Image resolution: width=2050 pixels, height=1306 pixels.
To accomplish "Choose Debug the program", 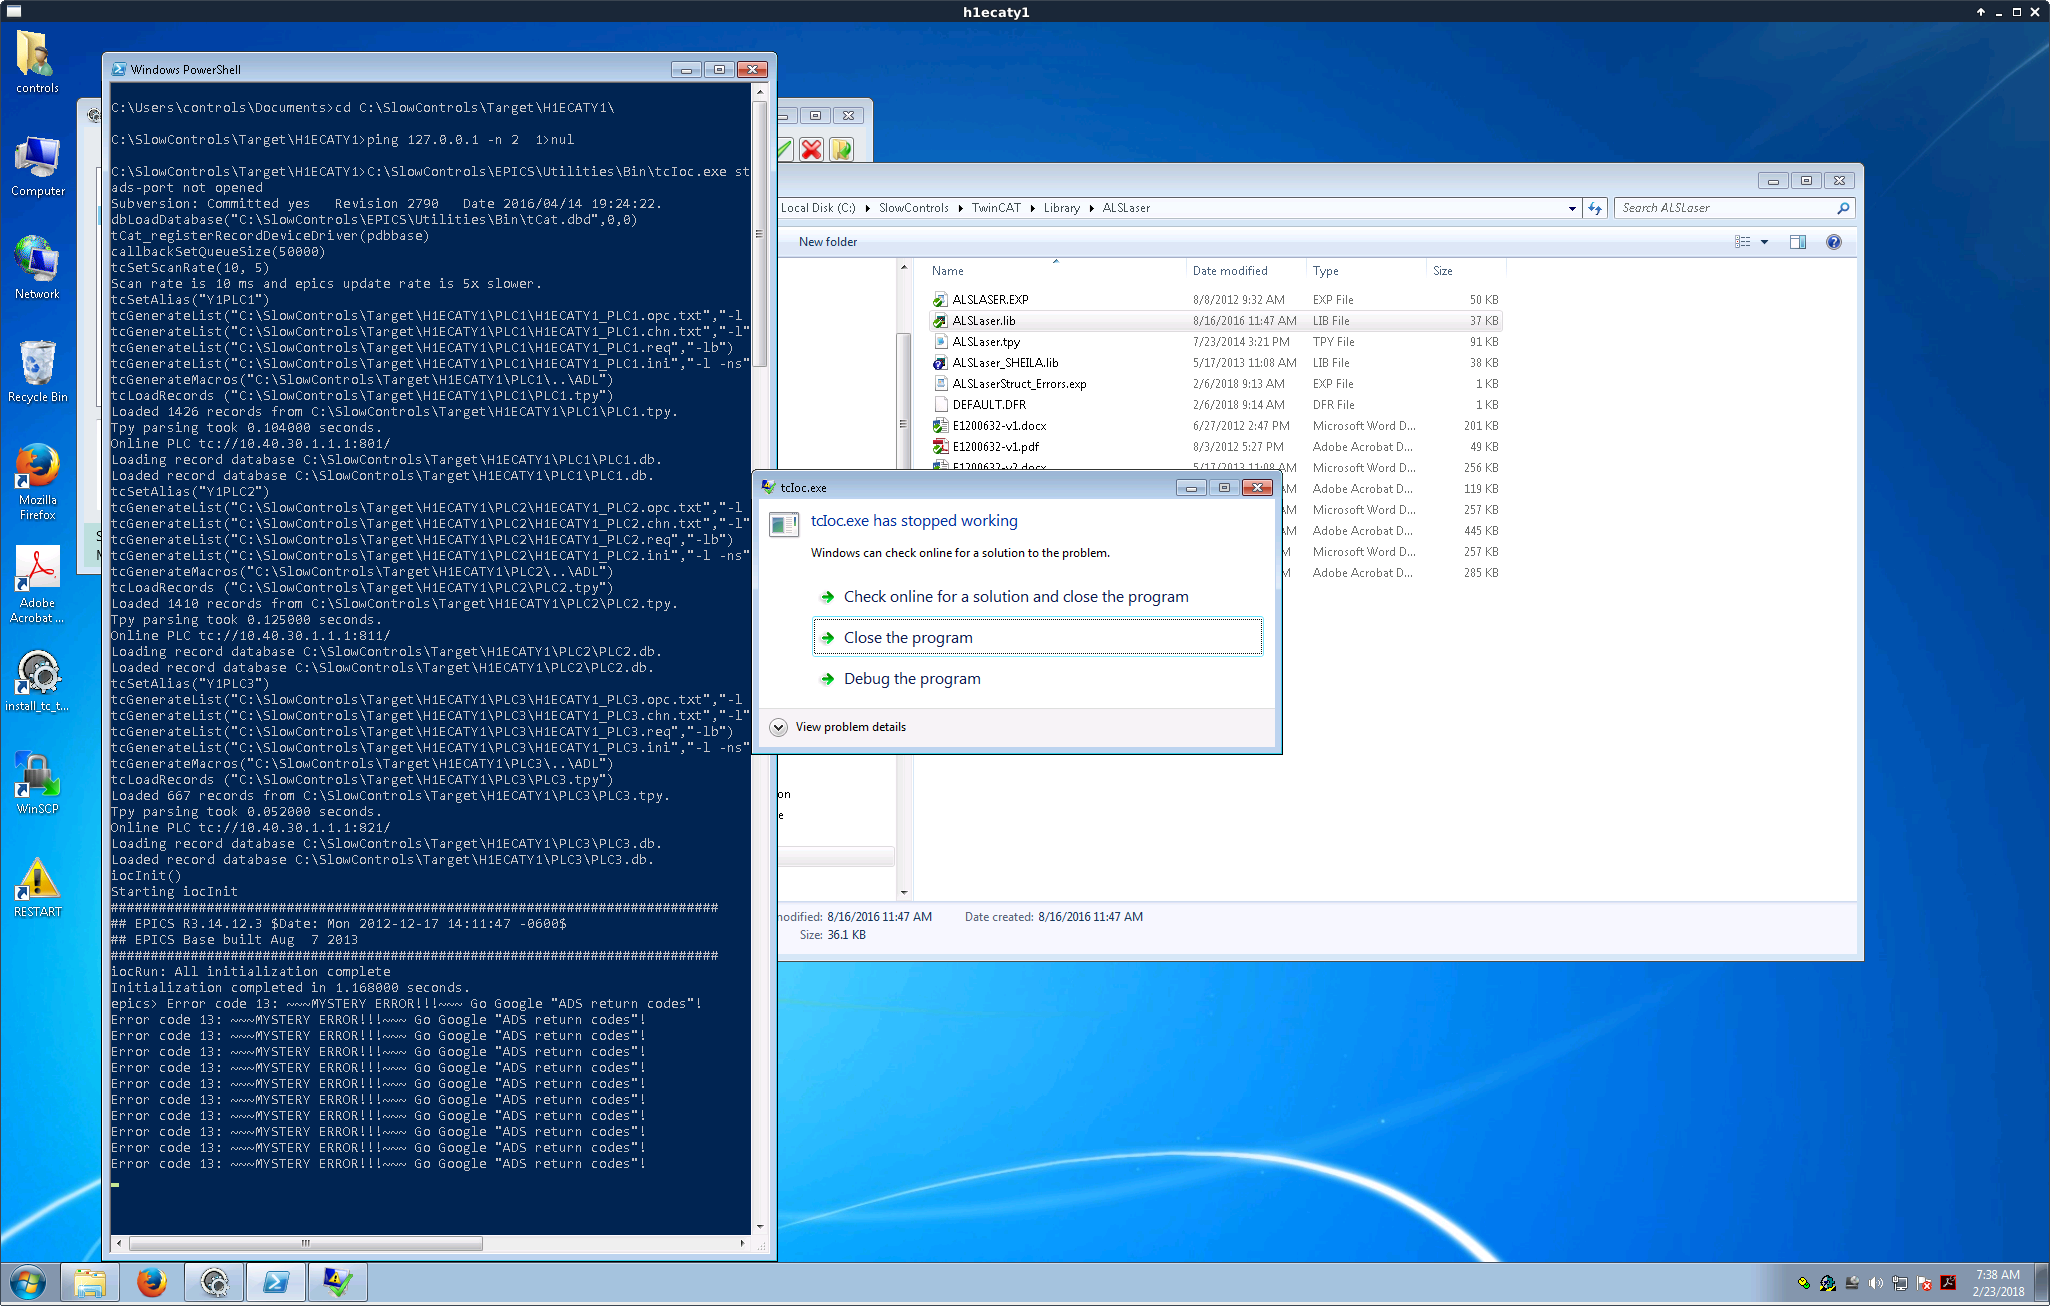I will pyautogui.click(x=1037, y=679).
